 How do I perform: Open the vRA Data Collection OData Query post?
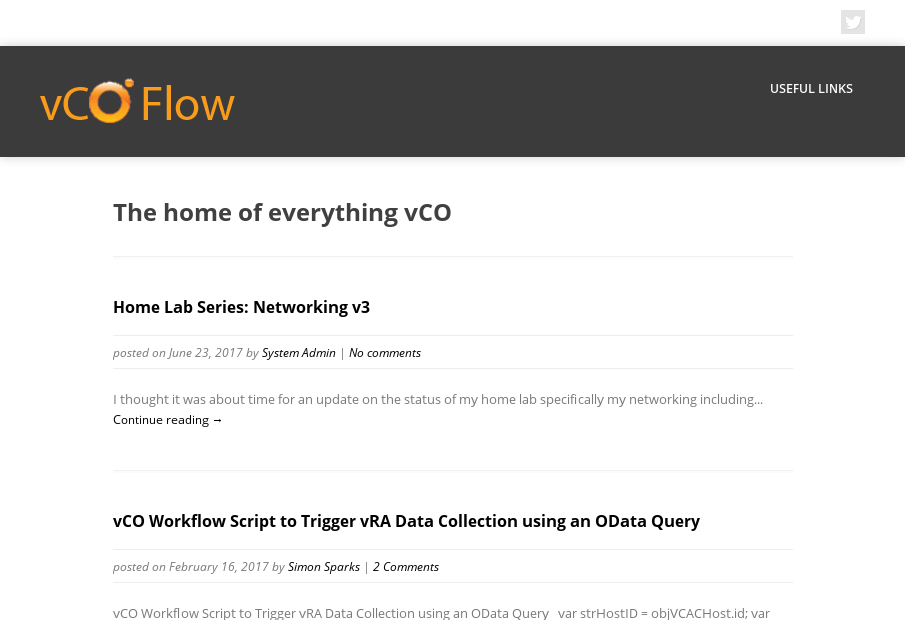click(x=406, y=521)
